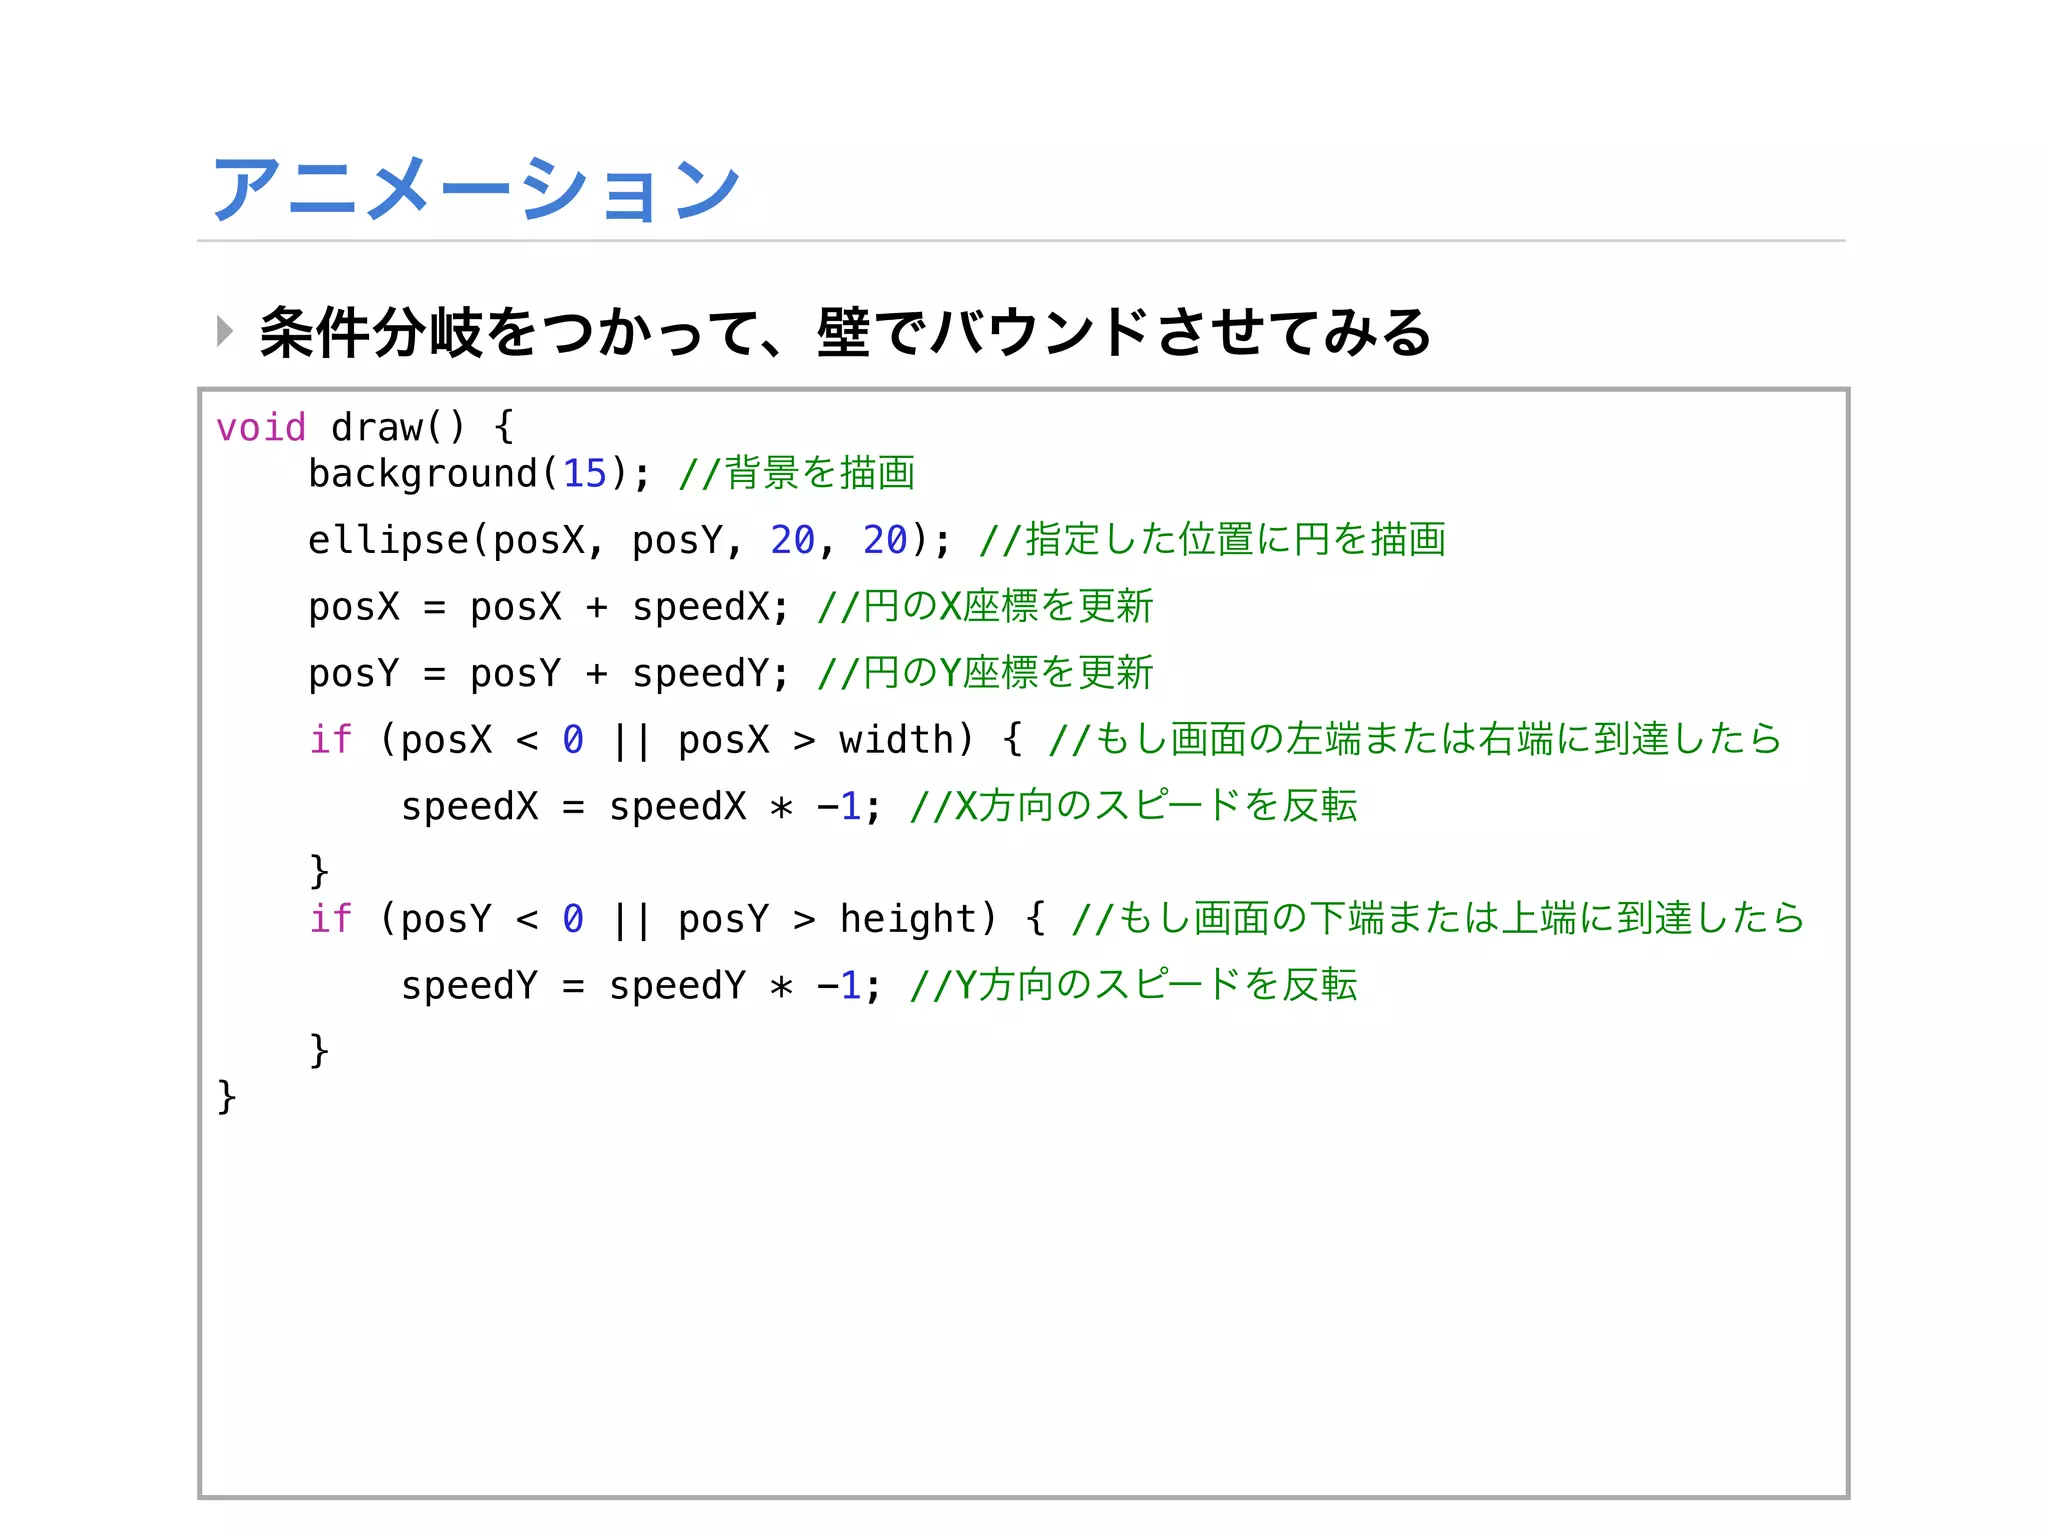This screenshot has width=2048, height=1536.
Task: Click the comment '//X方向のスピードを反転'
Action: (1134, 806)
